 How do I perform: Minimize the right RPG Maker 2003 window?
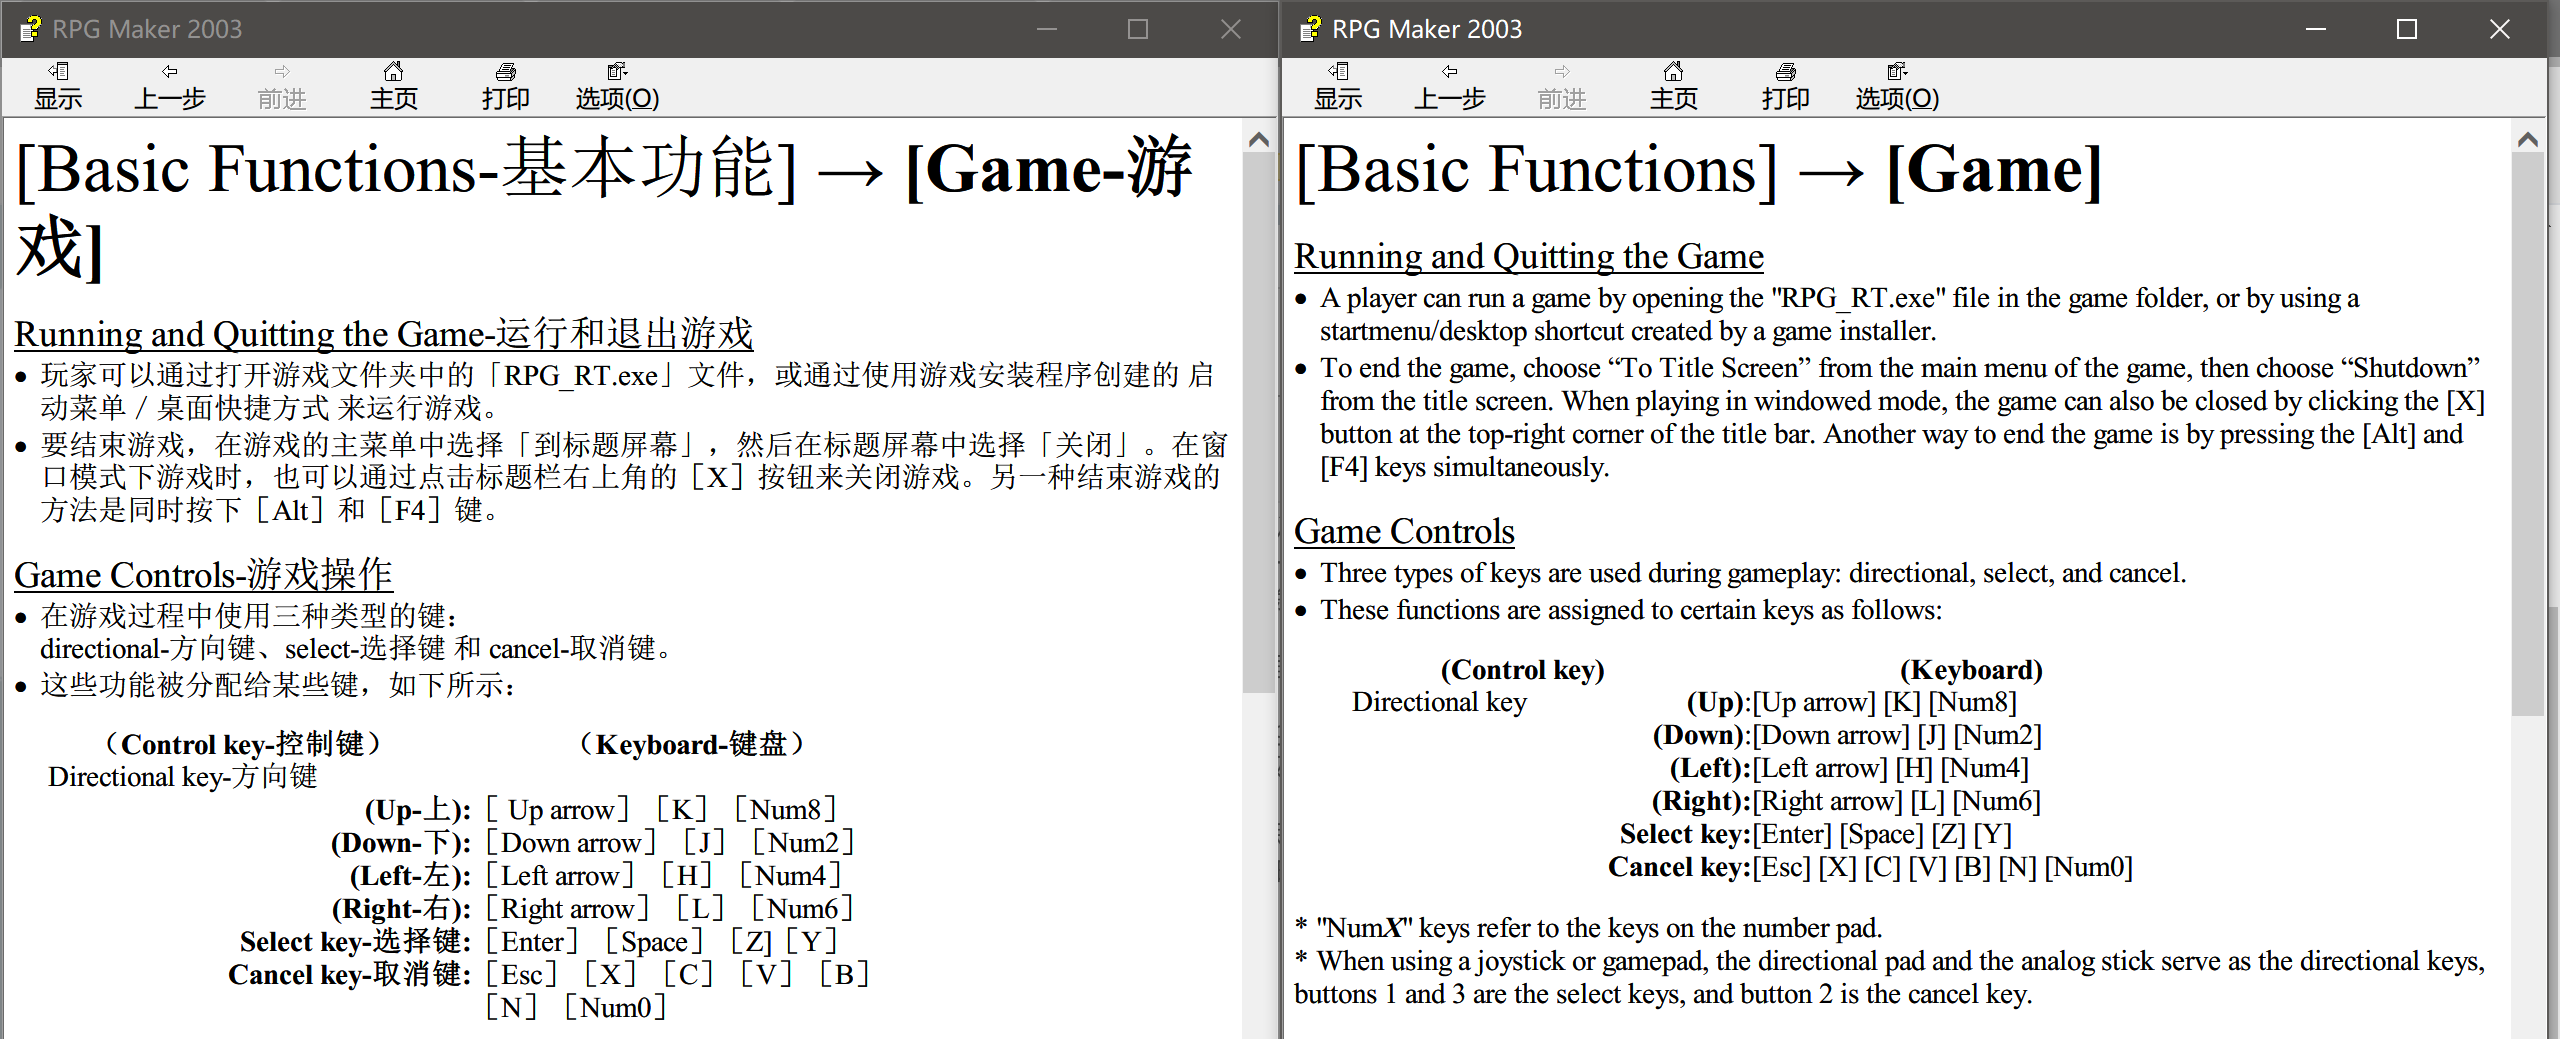click(x=2316, y=29)
